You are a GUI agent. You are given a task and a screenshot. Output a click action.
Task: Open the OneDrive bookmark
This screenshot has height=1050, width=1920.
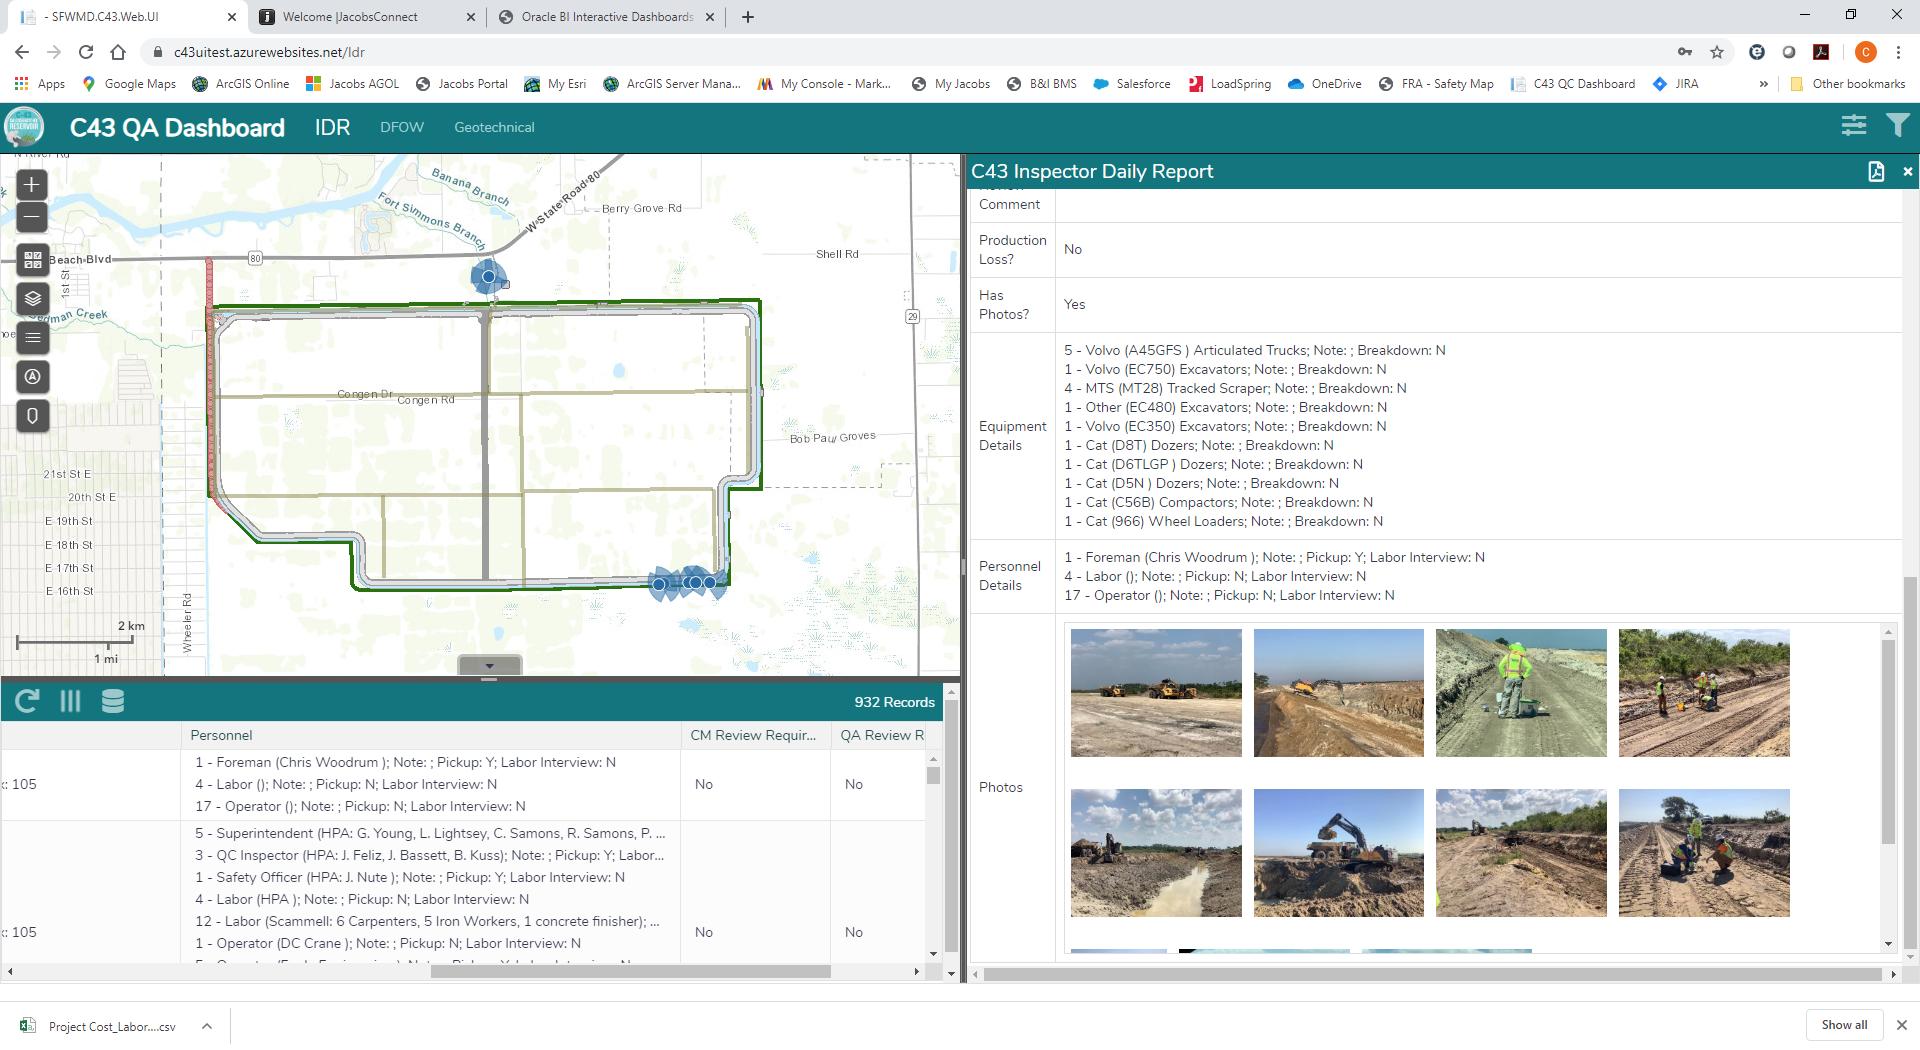pos(1324,84)
